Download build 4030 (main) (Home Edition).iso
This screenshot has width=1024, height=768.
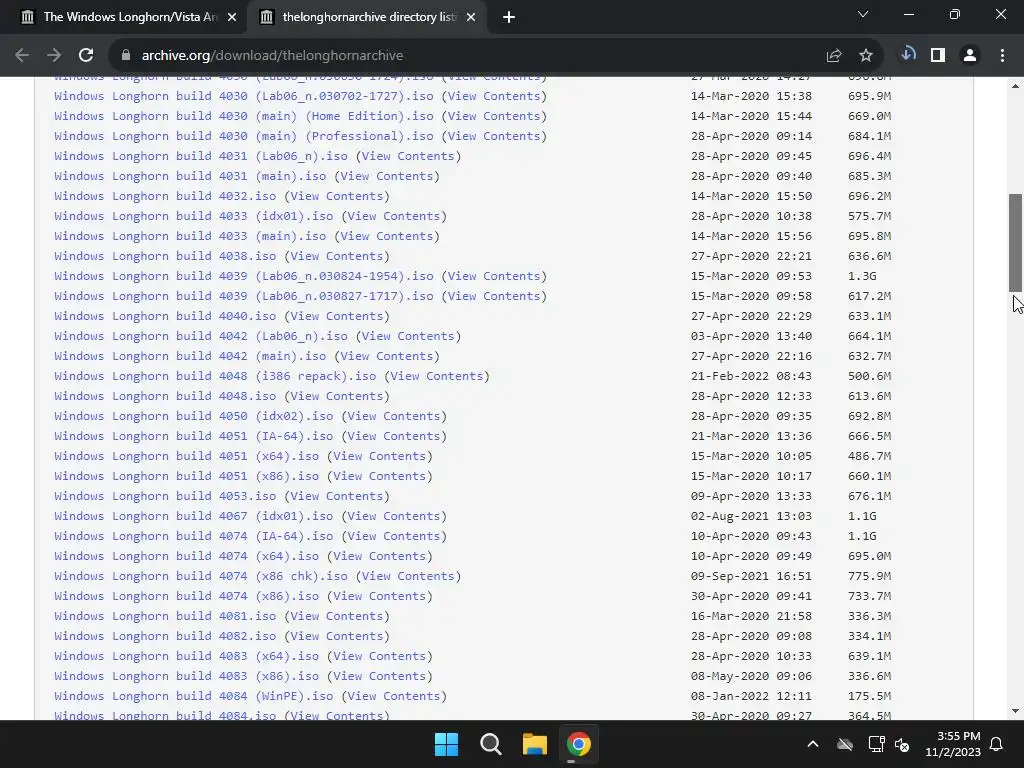pyautogui.click(x=244, y=116)
